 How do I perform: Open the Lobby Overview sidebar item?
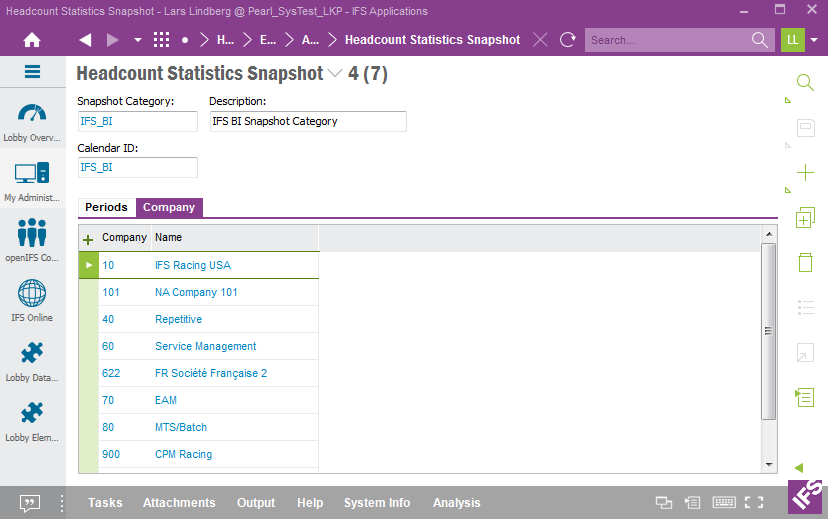pos(32,121)
